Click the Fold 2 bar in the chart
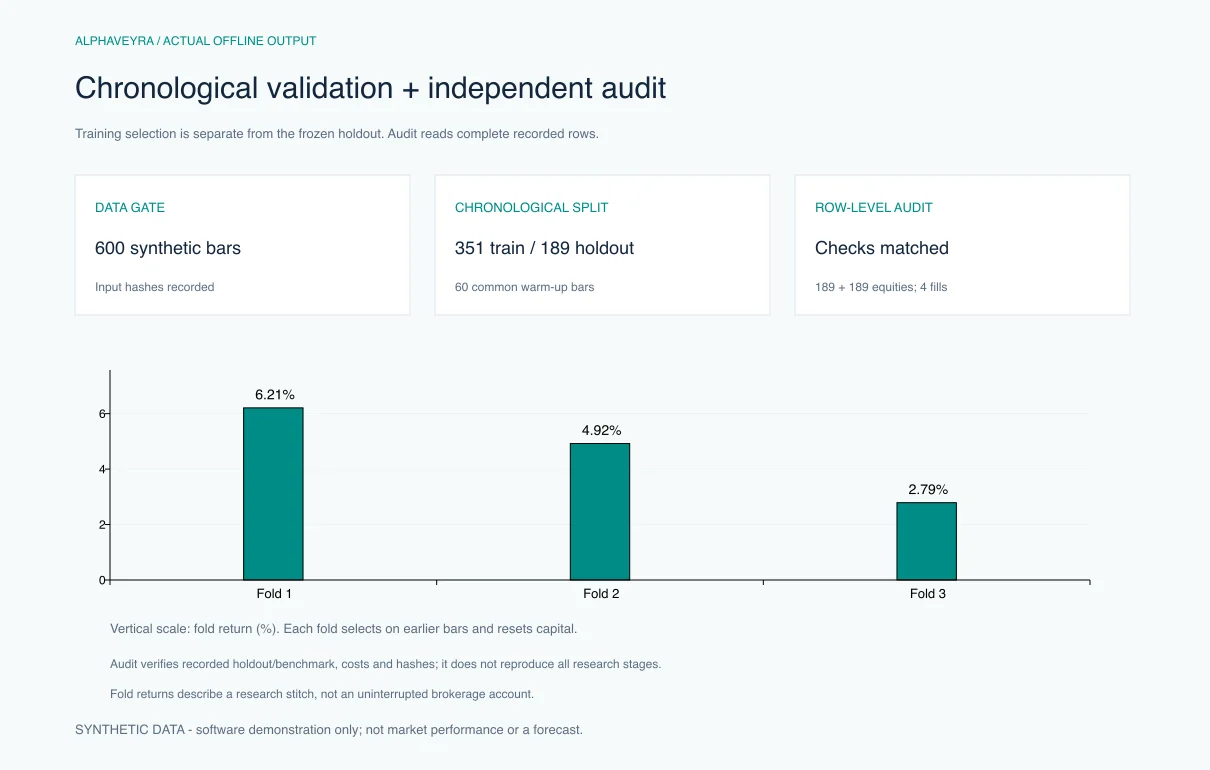 point(600,512)
